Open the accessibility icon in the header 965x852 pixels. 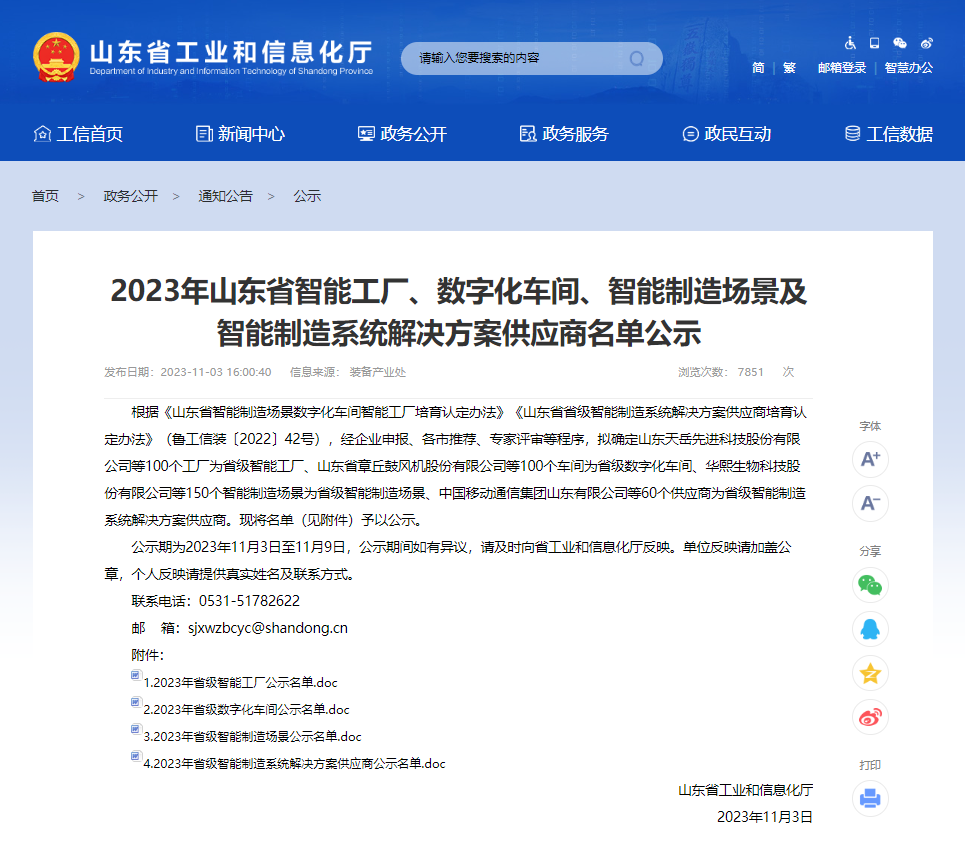pyautogui.click(x=850, y=43)
